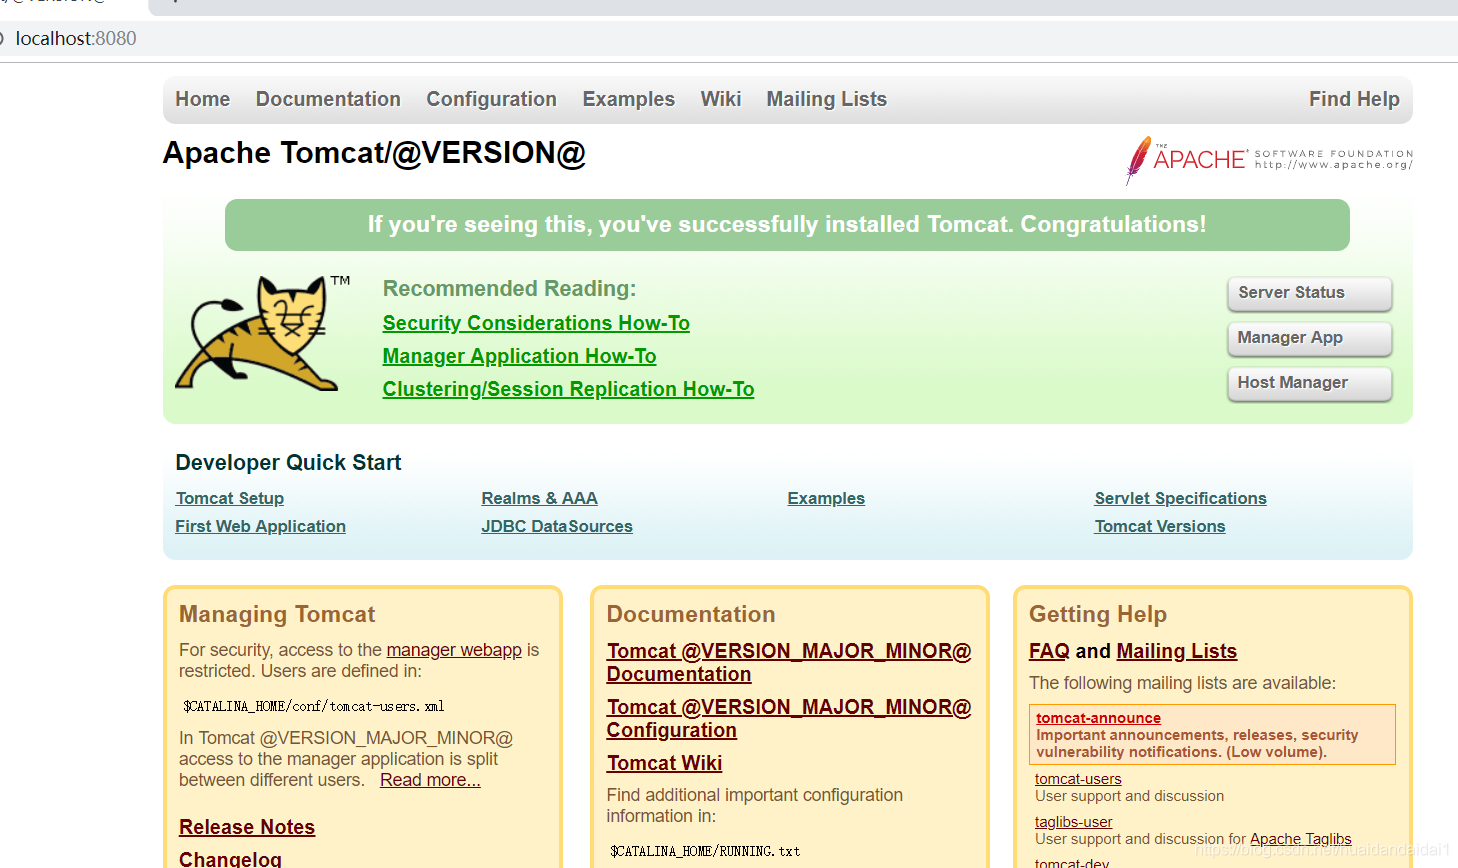Click the Recommended Reading heading
The image size is (1458, 868).
[509, 288]
